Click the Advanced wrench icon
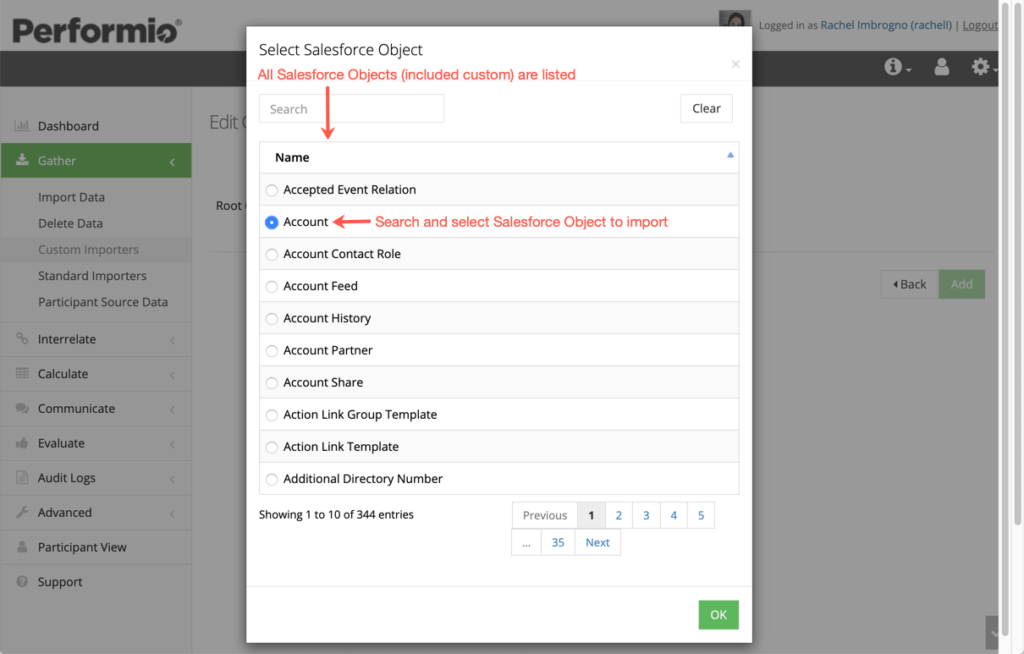 click(22, 512)
